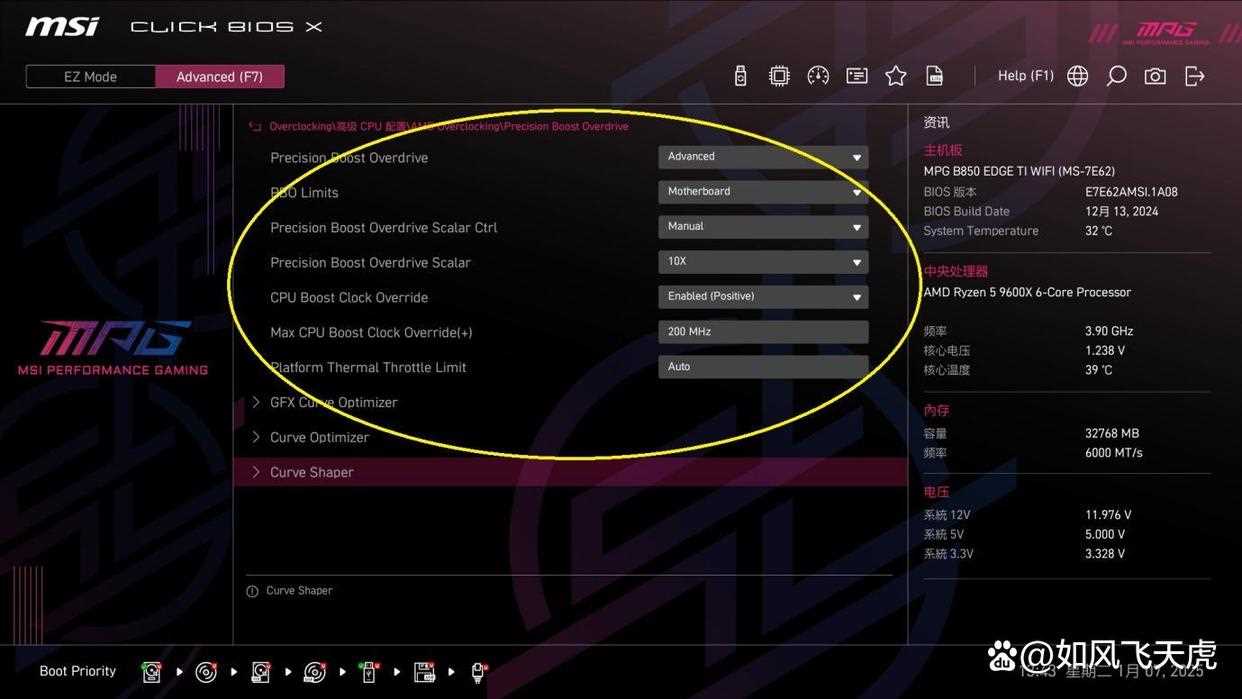Click the memory speed value 6000 MT/s
Screen dimensions: 1242x699
(1113, 453)
